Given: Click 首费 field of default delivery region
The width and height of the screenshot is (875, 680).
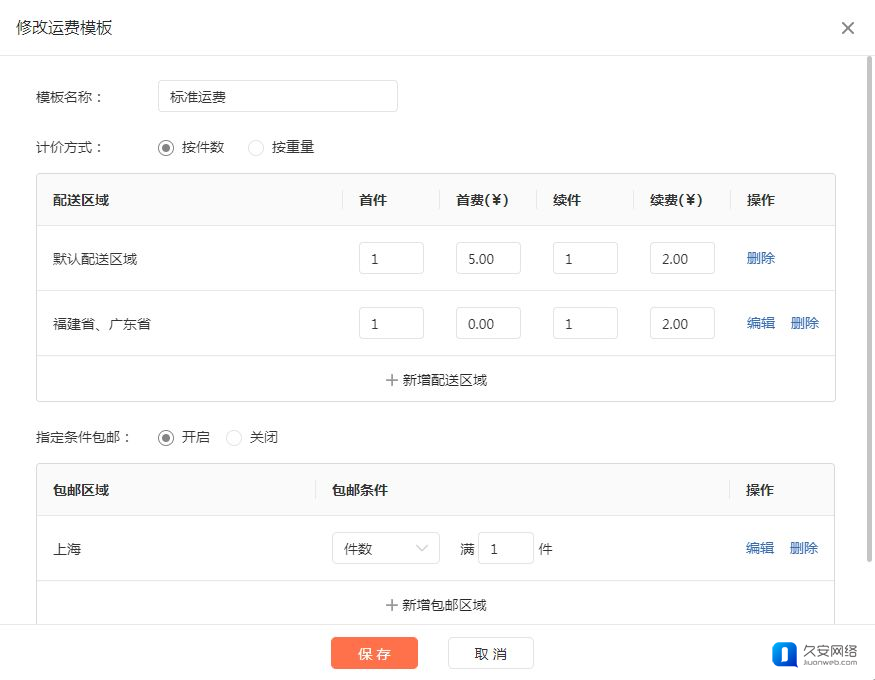Looking at the screenshot, I should (x=488, y=258).
